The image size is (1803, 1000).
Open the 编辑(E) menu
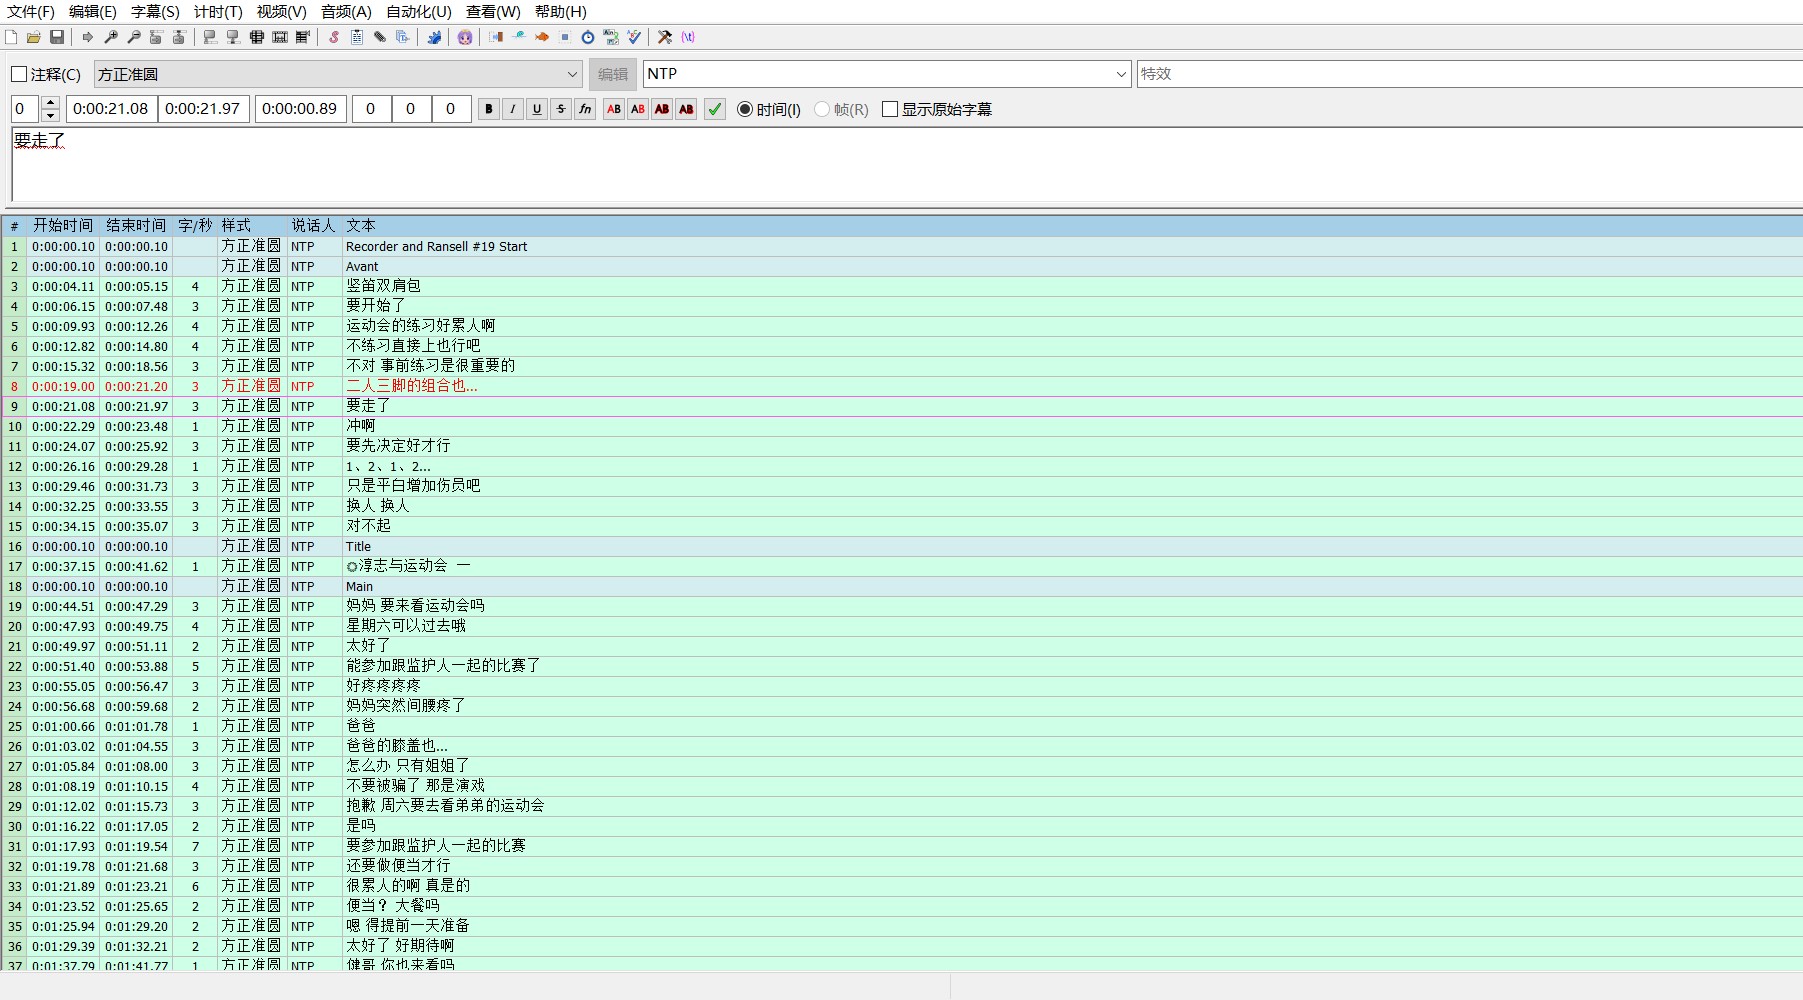[x=93, y=12]
